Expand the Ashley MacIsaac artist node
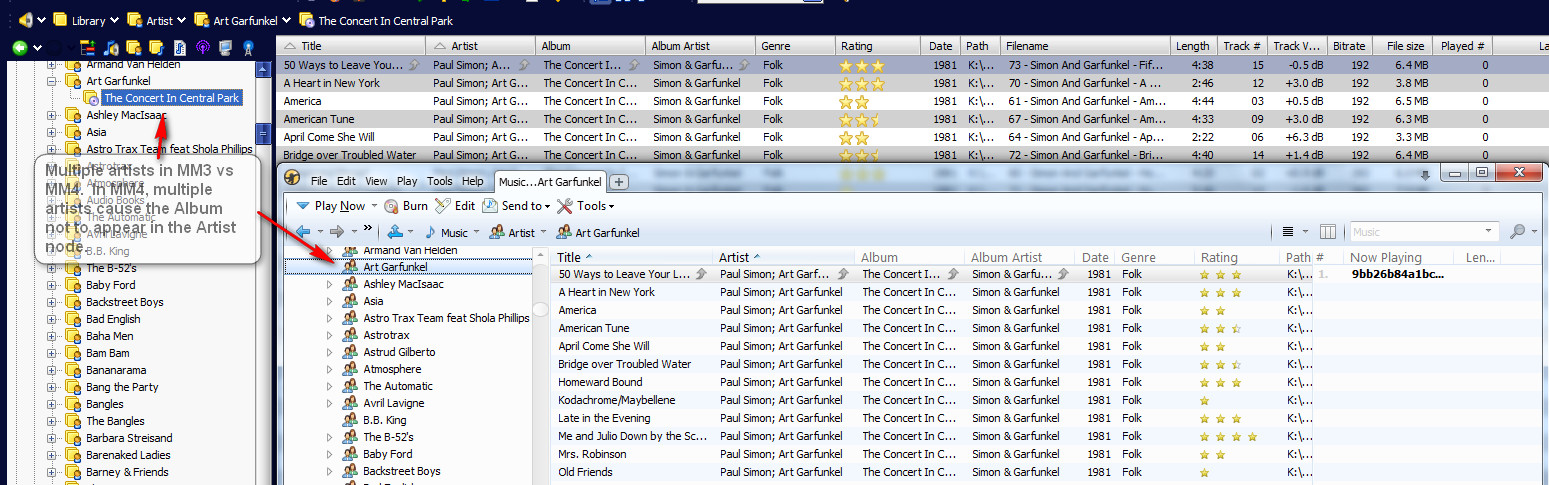This screenshot has height=485, width=1549. [x=52, y=116]
